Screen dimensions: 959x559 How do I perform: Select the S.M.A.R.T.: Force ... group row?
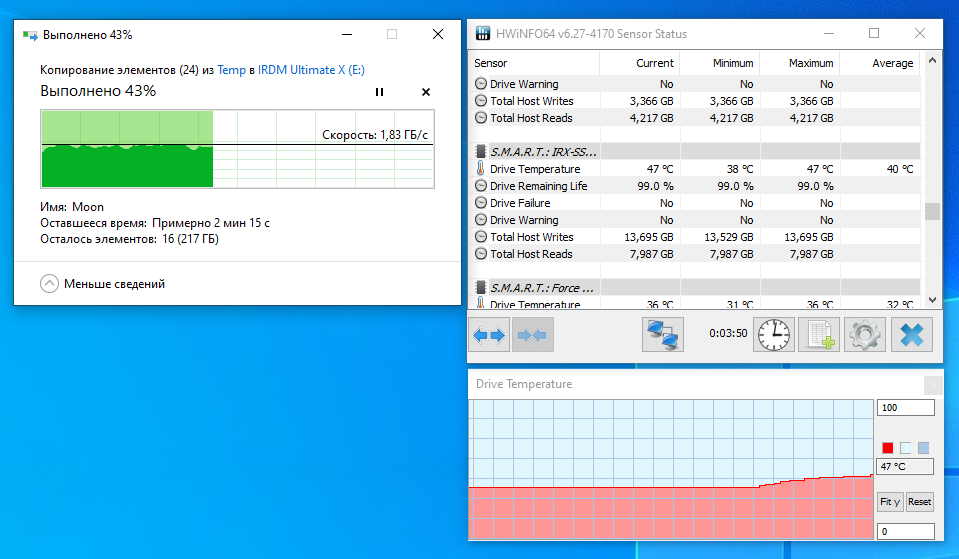pos(695,287)
